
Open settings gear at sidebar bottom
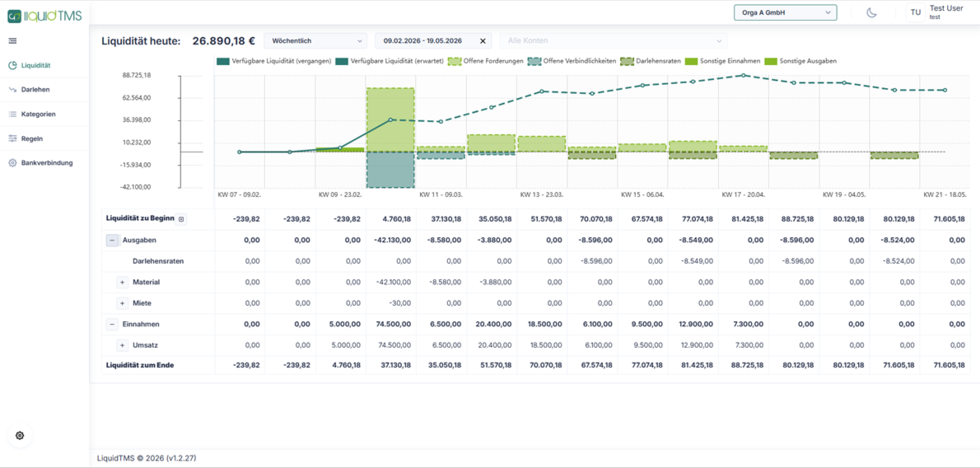pos(19,436)
